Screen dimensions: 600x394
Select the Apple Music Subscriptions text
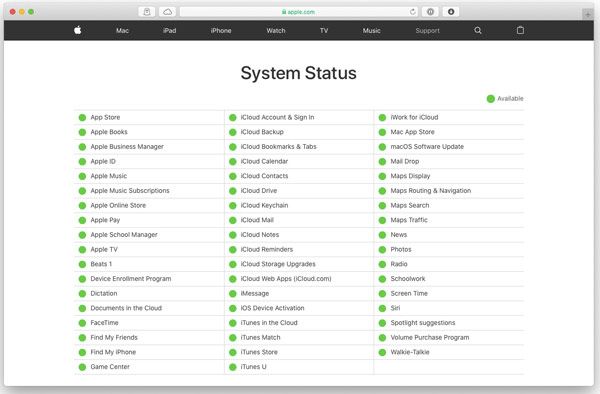(x=130, y=190)
